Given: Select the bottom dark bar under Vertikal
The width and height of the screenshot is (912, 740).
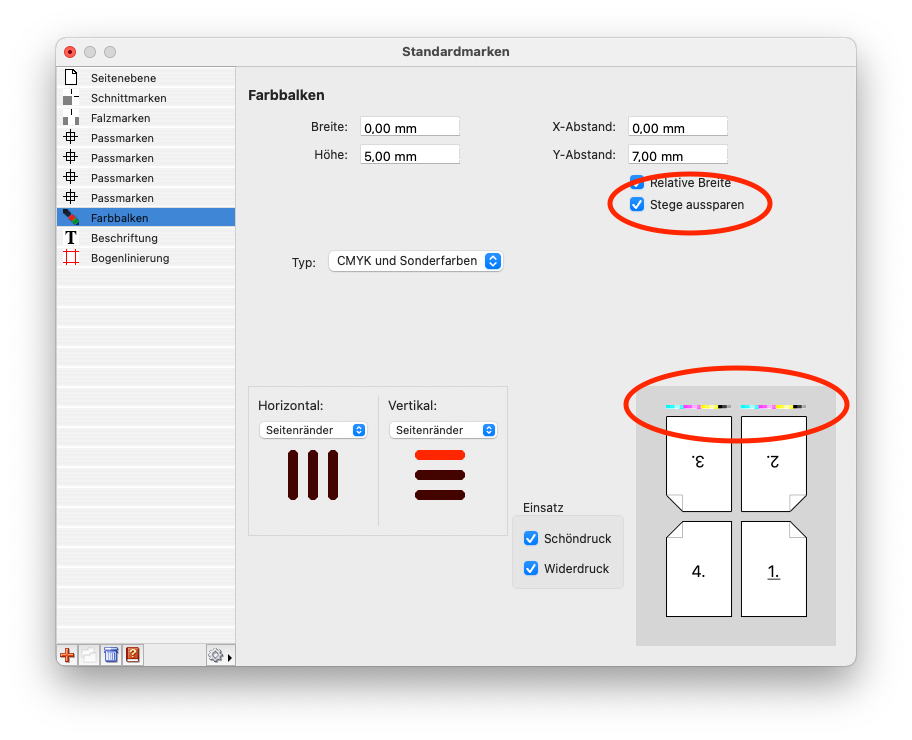Looking at the screenshot, I should (440, 495).
